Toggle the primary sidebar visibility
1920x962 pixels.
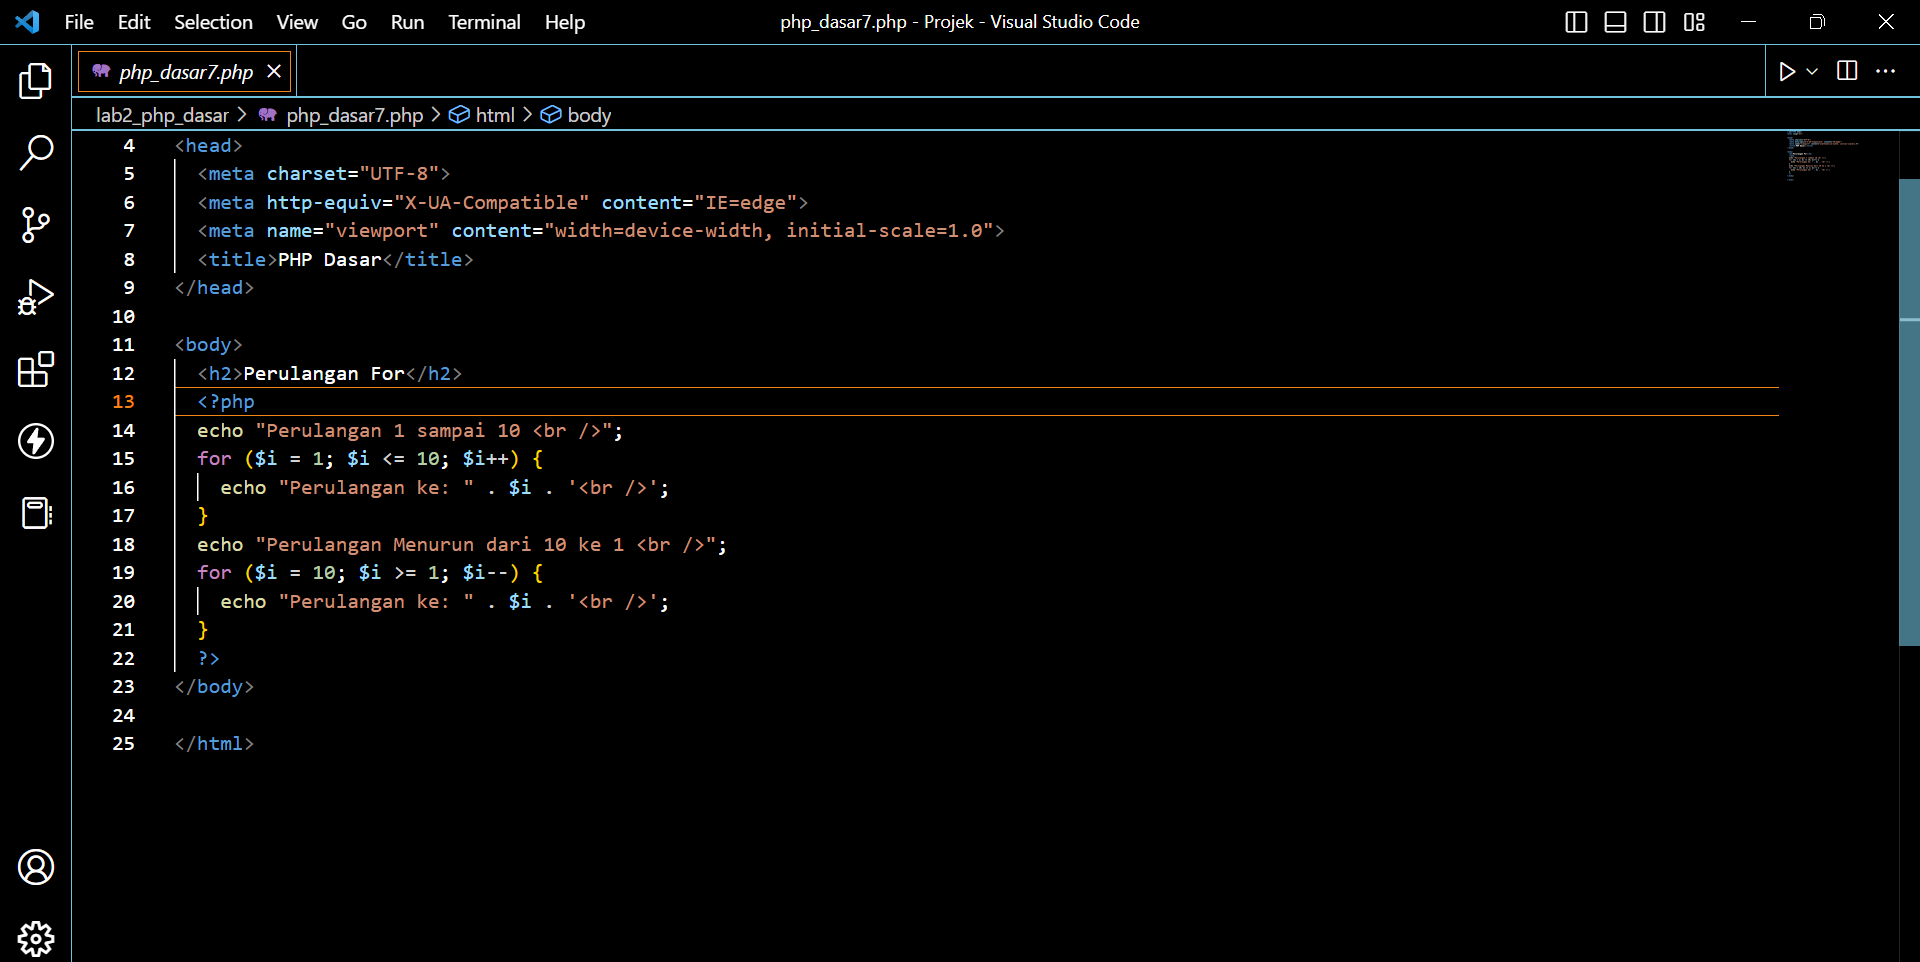tap(1576, 22)
